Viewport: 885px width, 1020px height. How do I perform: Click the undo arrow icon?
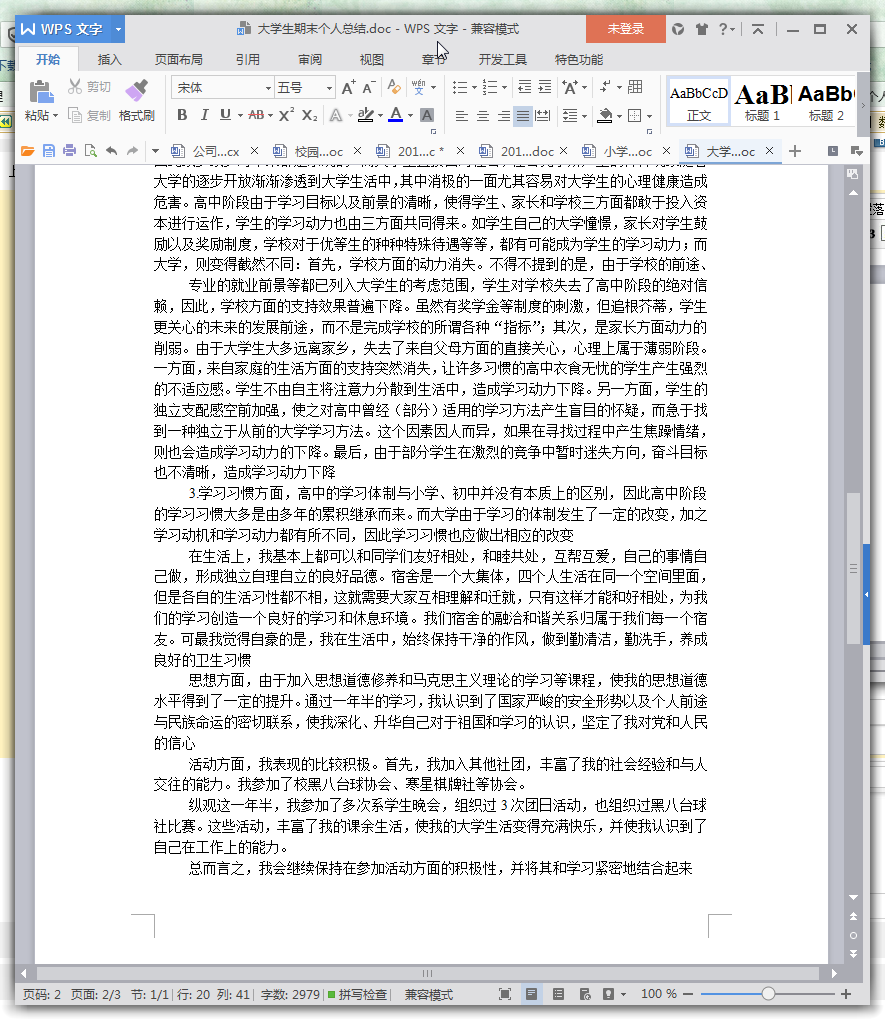click(x=111, y=151)
